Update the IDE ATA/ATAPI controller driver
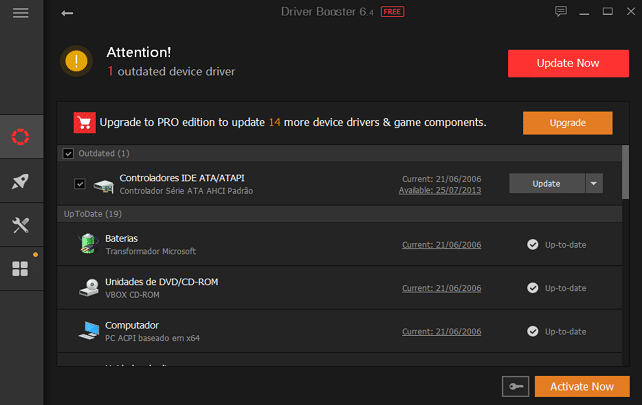The height and width of the screenshot is (405, 642). click(x=547, y=183)
